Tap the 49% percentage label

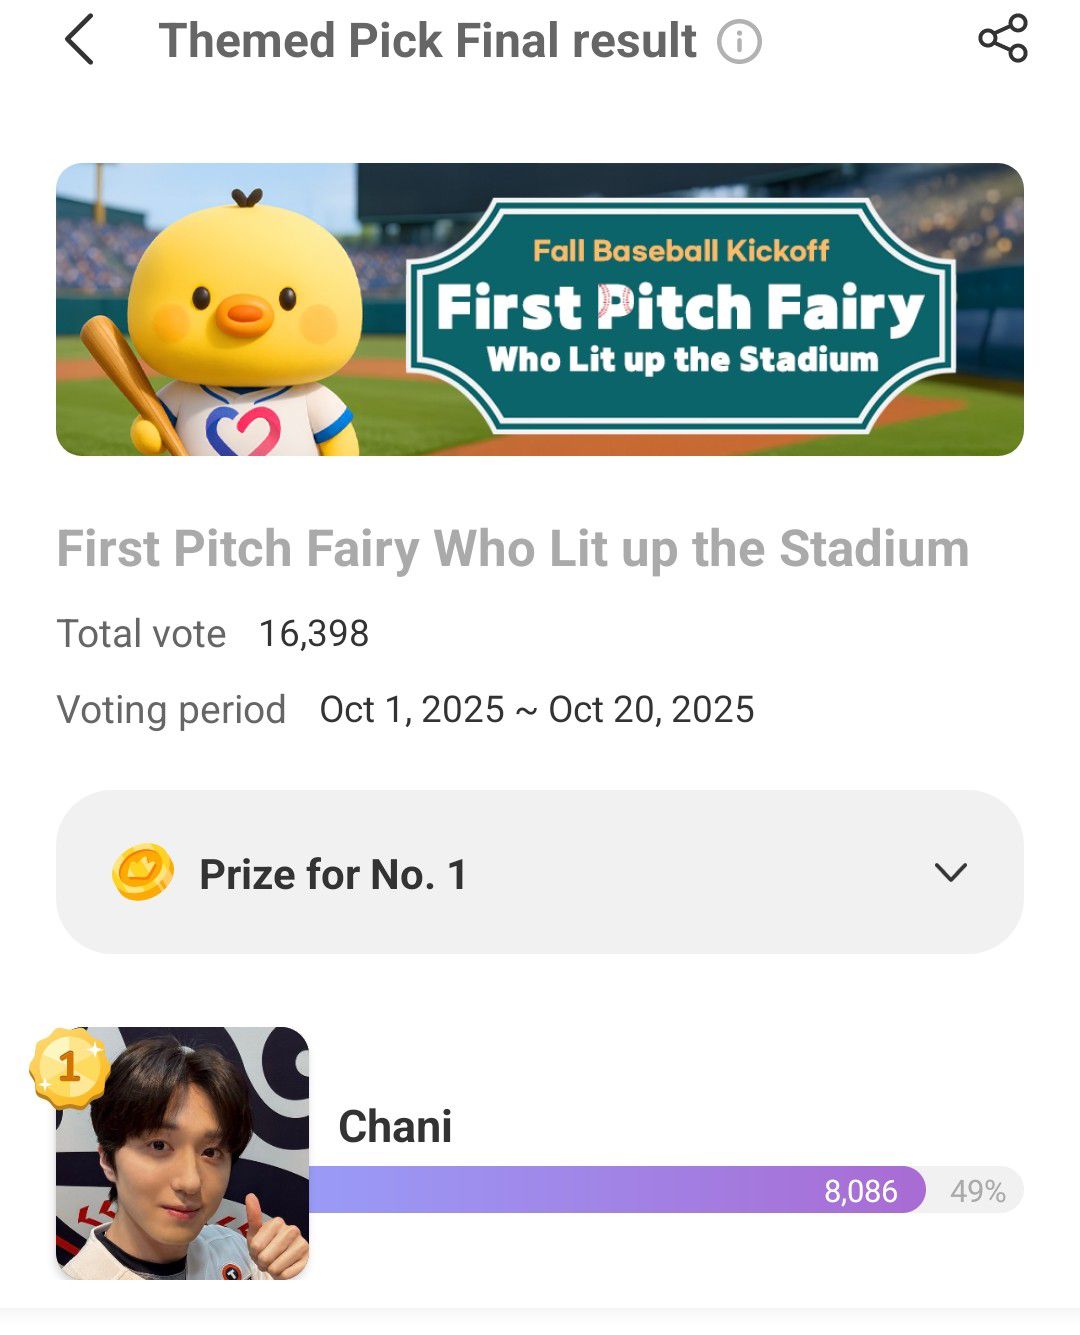[x=977, y=1191]
